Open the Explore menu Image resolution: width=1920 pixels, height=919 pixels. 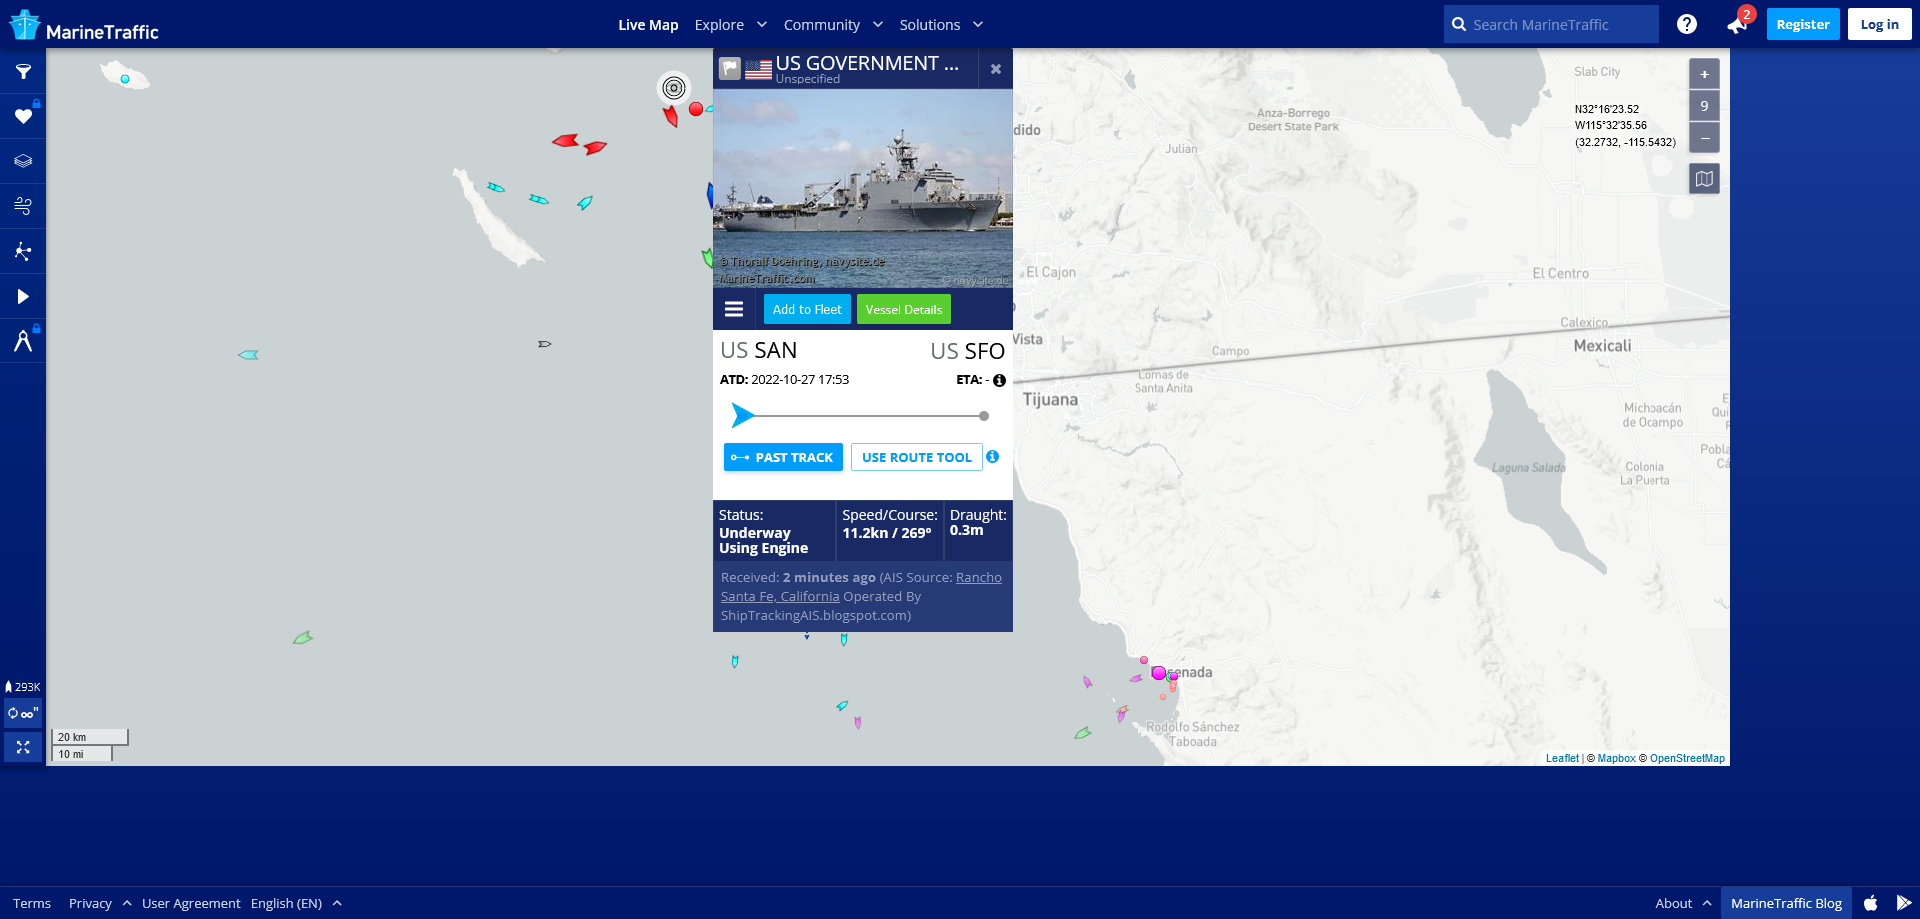point(719,25)
